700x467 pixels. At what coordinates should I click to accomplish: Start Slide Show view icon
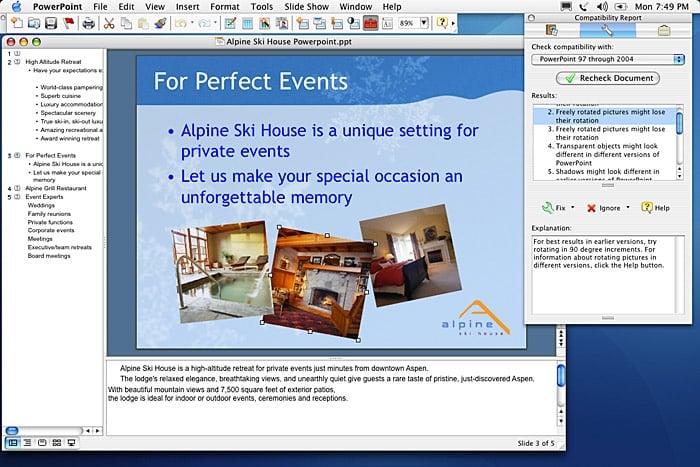[71, 442]
